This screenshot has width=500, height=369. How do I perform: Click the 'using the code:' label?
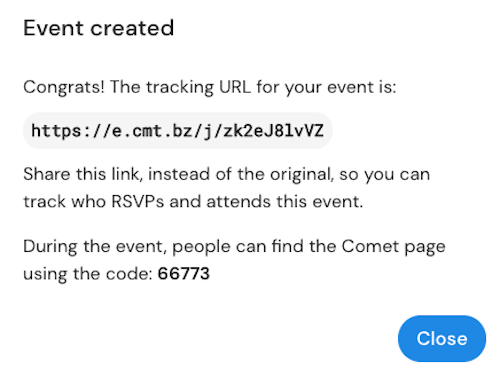pos(88,274)
